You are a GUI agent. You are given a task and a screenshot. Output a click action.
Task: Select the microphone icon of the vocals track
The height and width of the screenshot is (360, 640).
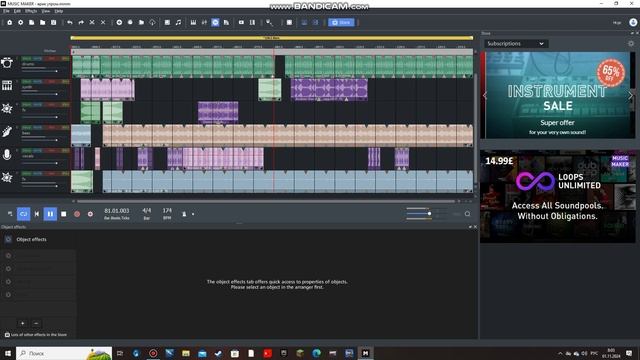(7, 155)
